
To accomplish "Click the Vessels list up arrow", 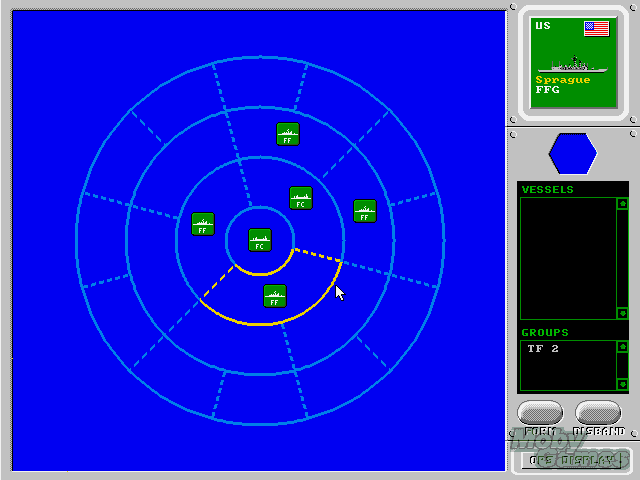I will pyautogui.click(x=622, y=203).
